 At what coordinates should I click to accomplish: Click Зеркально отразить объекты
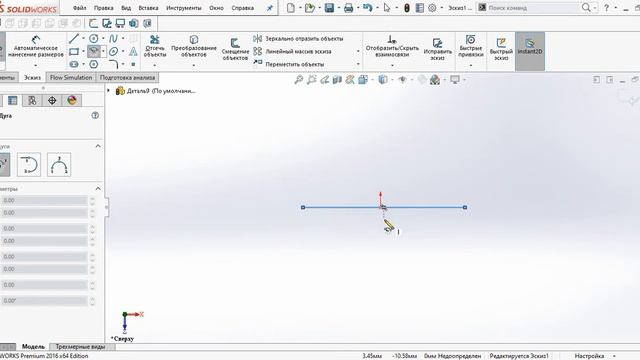pyautogui.click(x=298, y=39)
